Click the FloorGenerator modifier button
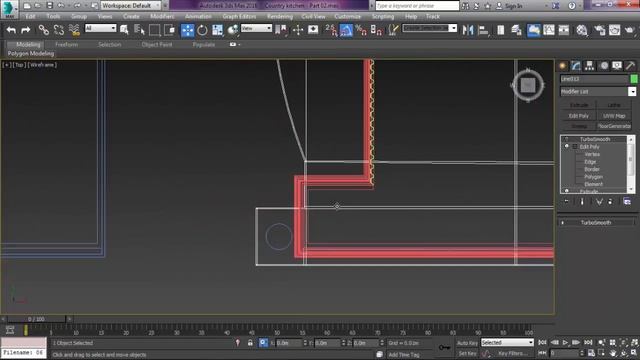The height and width of the screenshot is (360, 640). pos(614,126)
